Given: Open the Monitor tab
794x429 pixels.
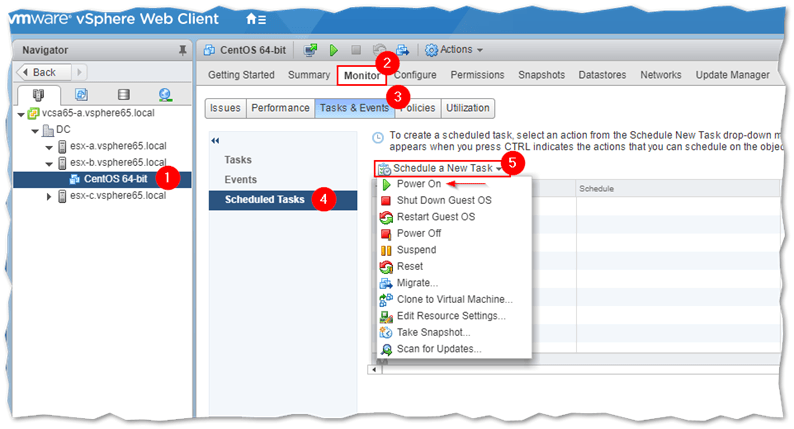Looking at the screenshot, I should (362, 75).
